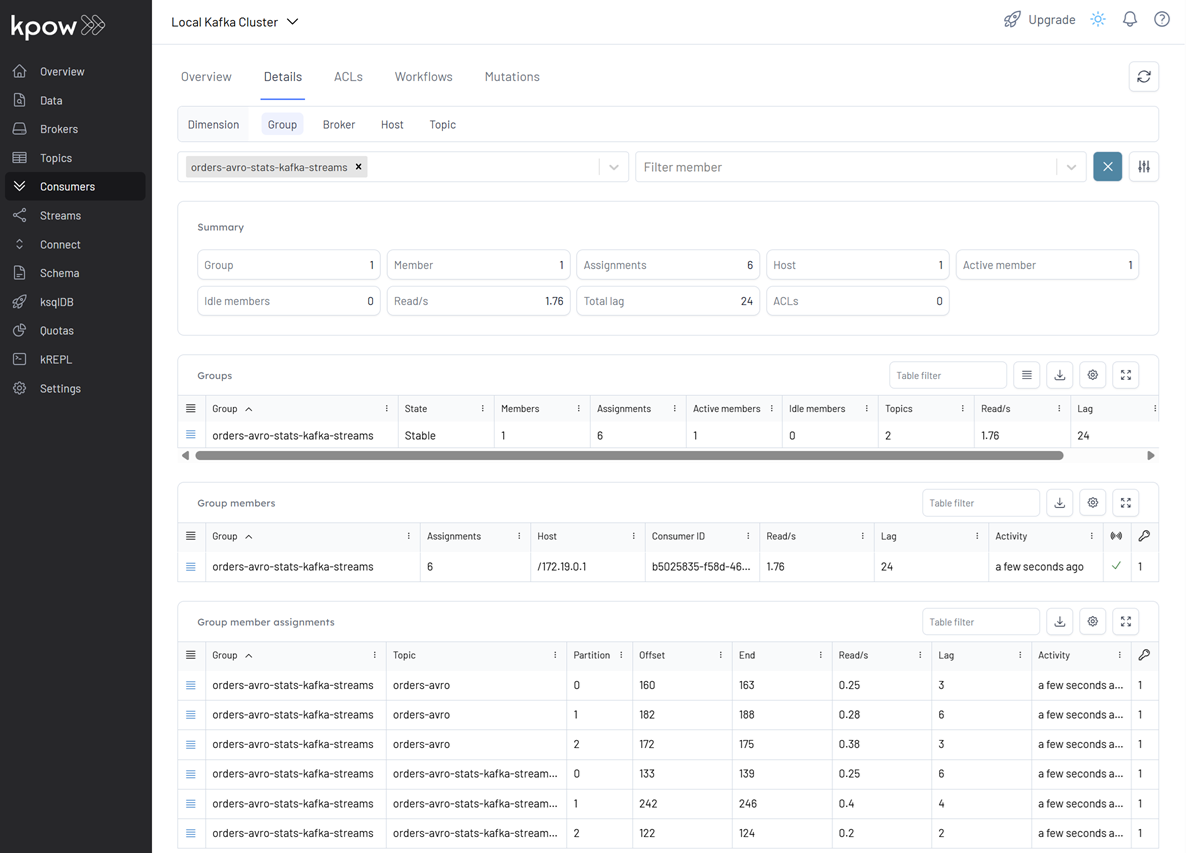Click the kpow logo
1186x853 pixels.
tap(57, 26)
